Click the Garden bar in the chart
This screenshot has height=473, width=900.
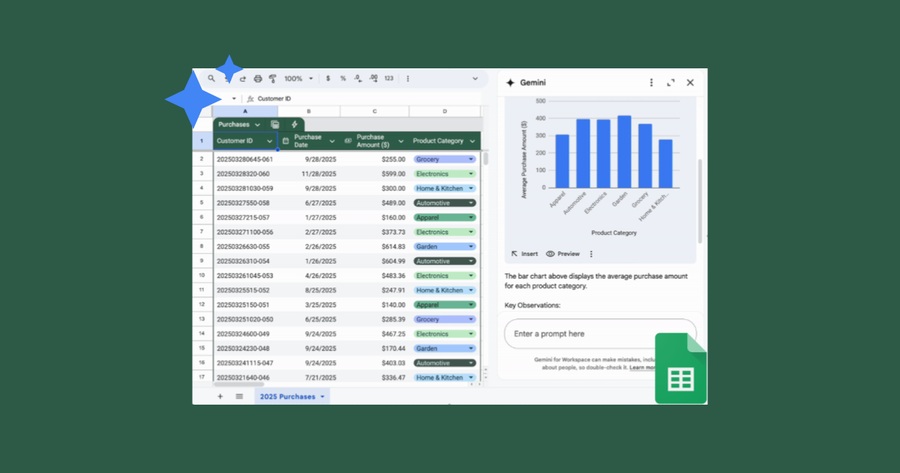(x=624, y=152)
